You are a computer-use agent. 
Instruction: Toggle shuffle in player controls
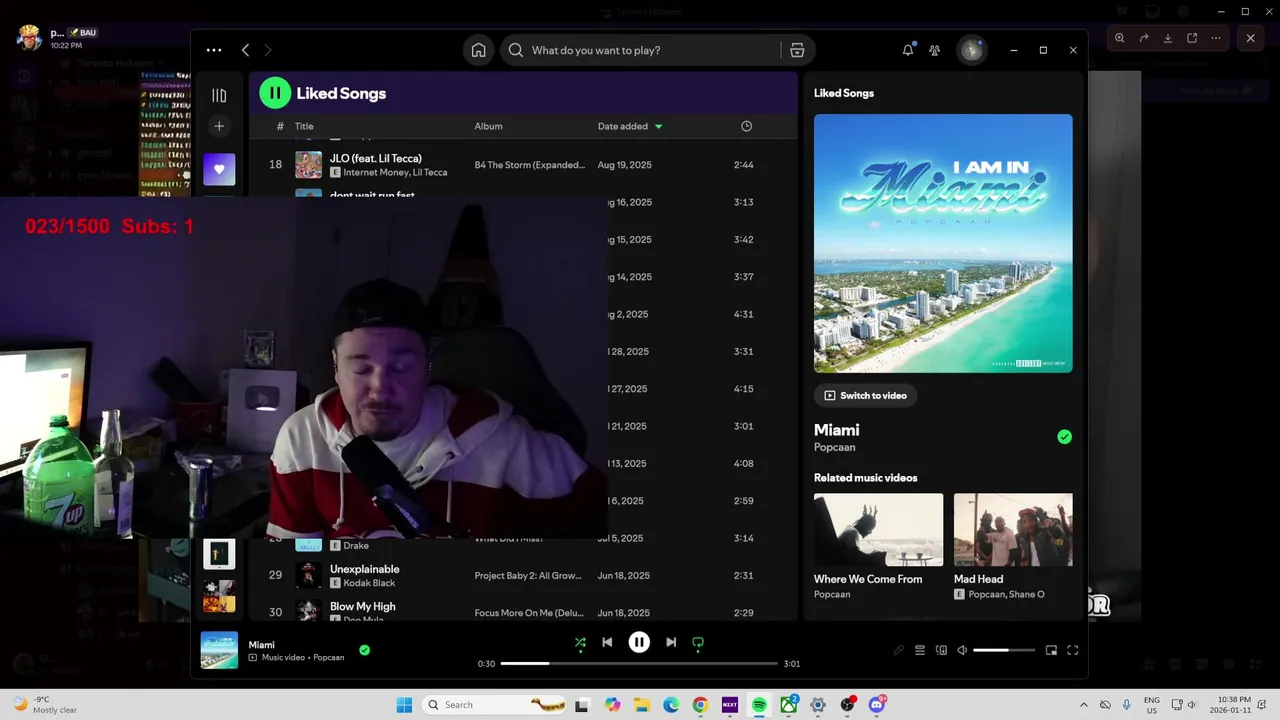580,643
